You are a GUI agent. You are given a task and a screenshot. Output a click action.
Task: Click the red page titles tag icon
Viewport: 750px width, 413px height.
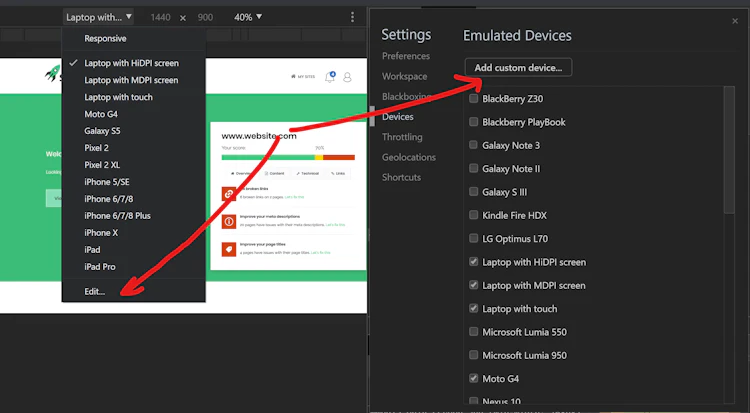click(x=229, y=249)
